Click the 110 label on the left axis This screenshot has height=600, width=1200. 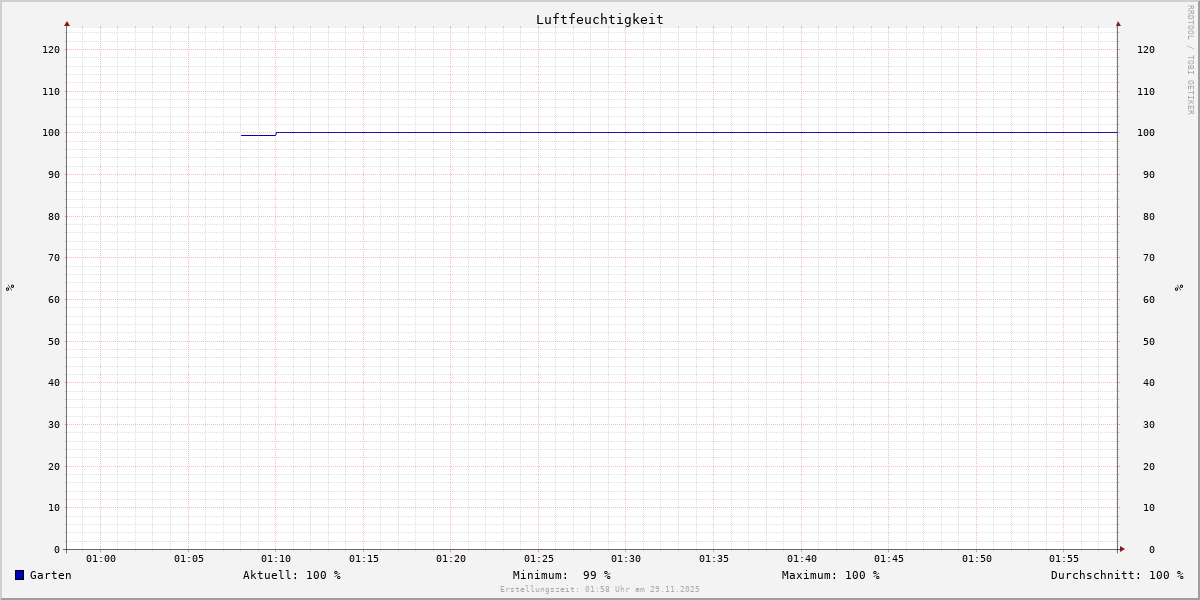tap(51, 92)
